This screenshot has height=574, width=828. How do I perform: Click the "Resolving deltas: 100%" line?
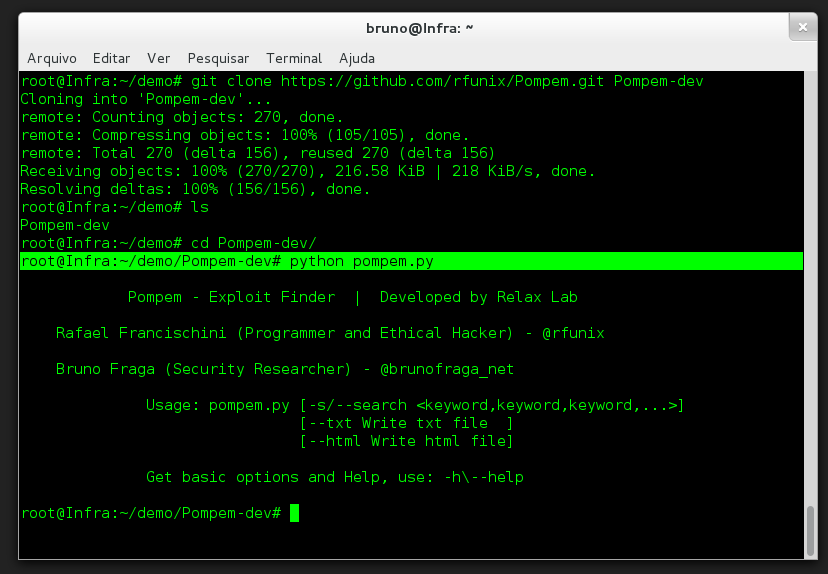[x=195, y=189]
